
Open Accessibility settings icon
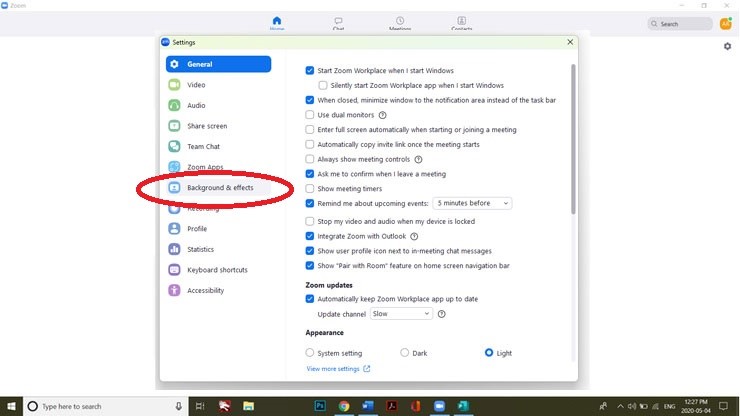coord(174,291)
